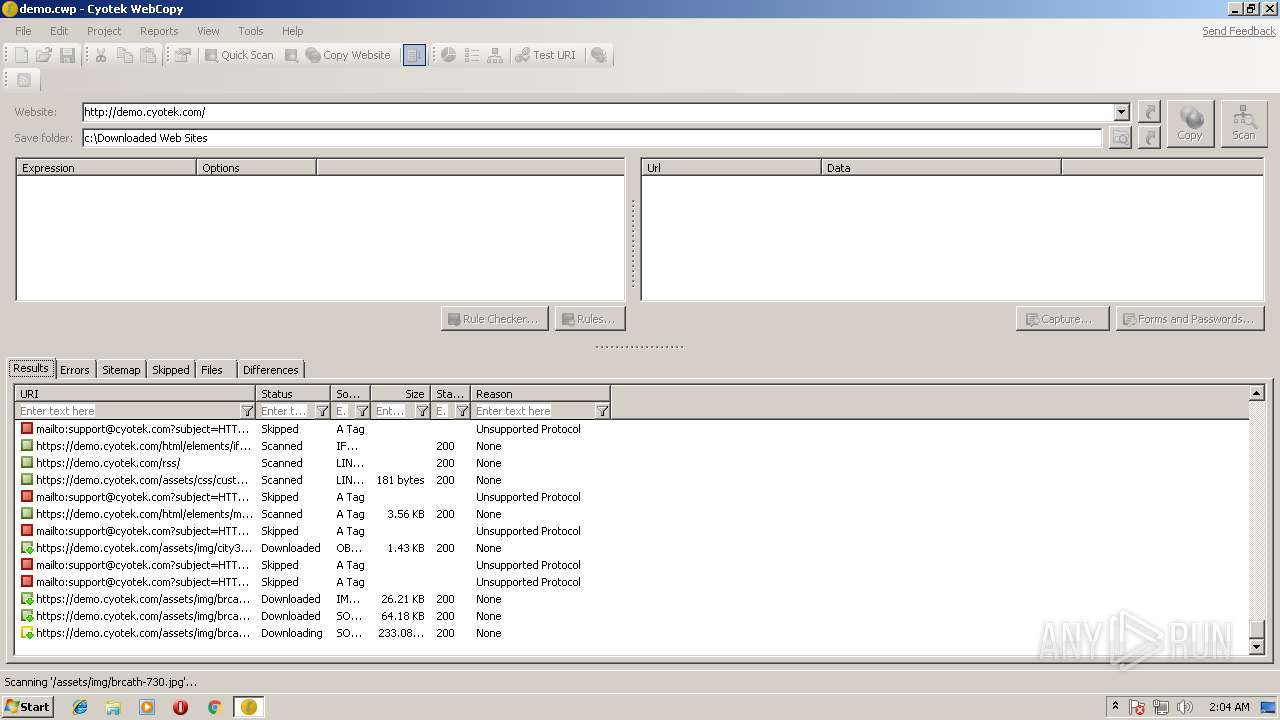The height and width of the screenshot is (720, 1280).
Task: Open Project Properties toolbar icon
Action: pyautogui.click(x=182, y=55)
